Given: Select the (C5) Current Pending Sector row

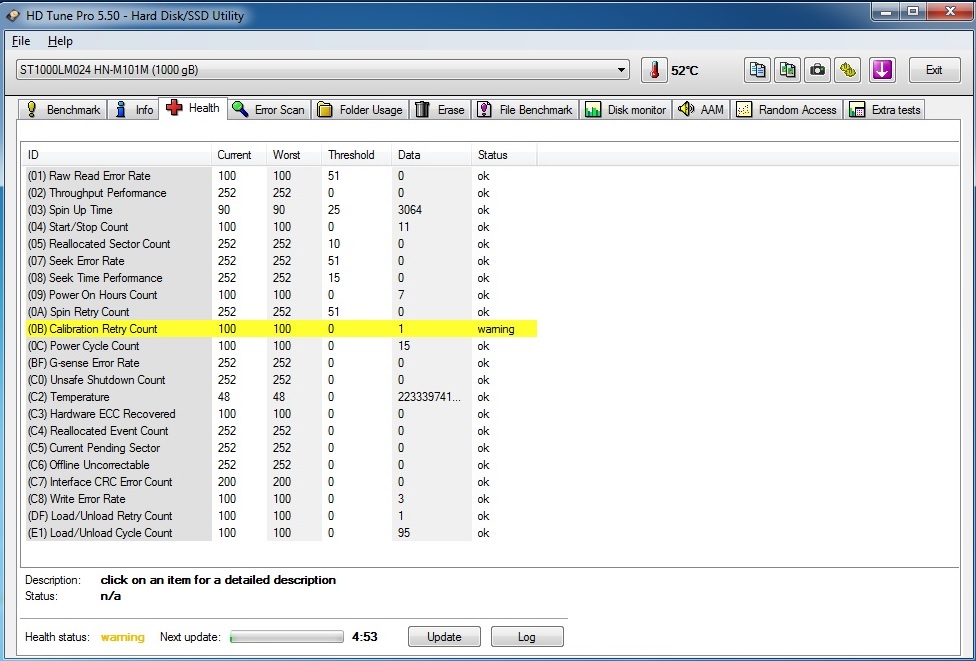Looking at the screenshot, I should point(280,448).
